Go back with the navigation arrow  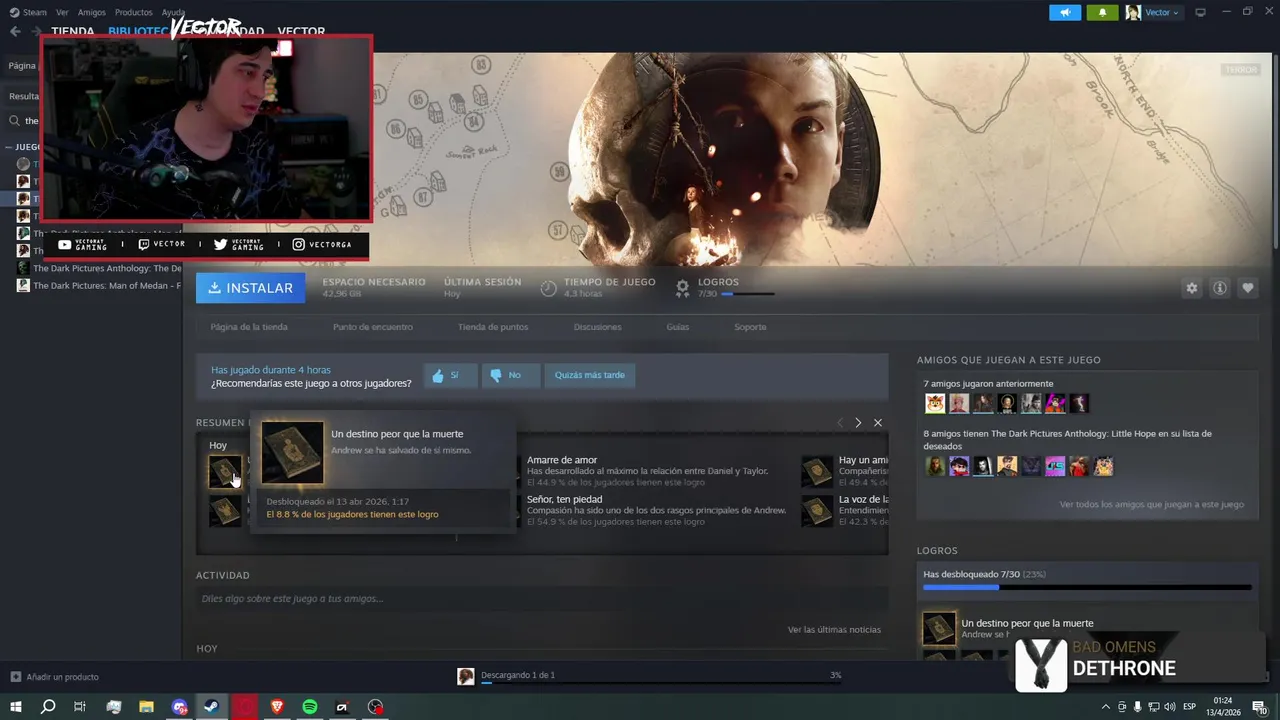[15, 31]
